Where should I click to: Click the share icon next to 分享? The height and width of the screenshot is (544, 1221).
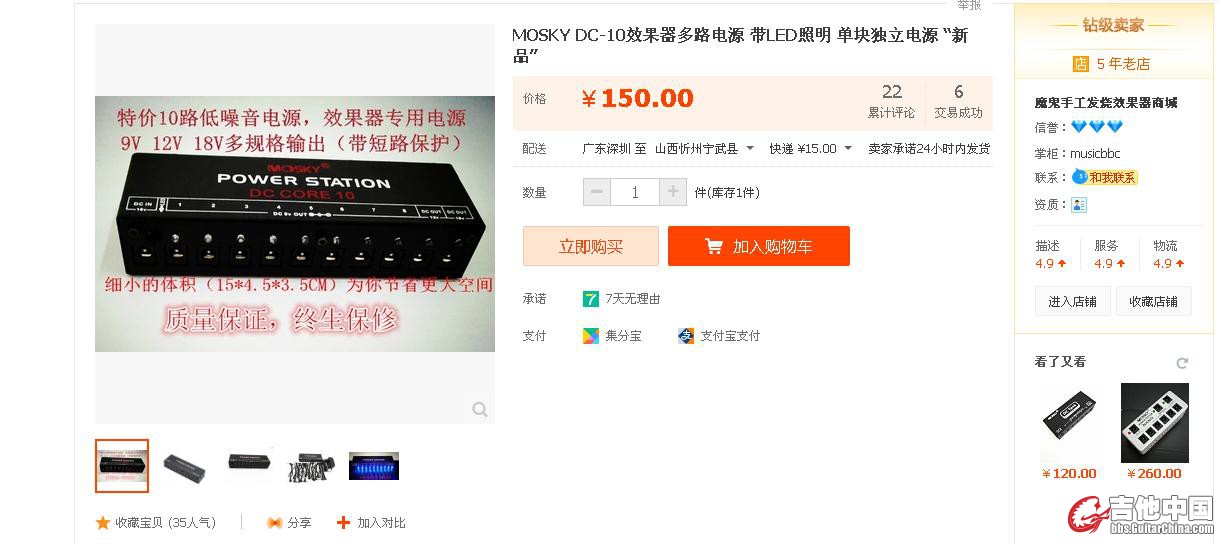click(275, 522)
